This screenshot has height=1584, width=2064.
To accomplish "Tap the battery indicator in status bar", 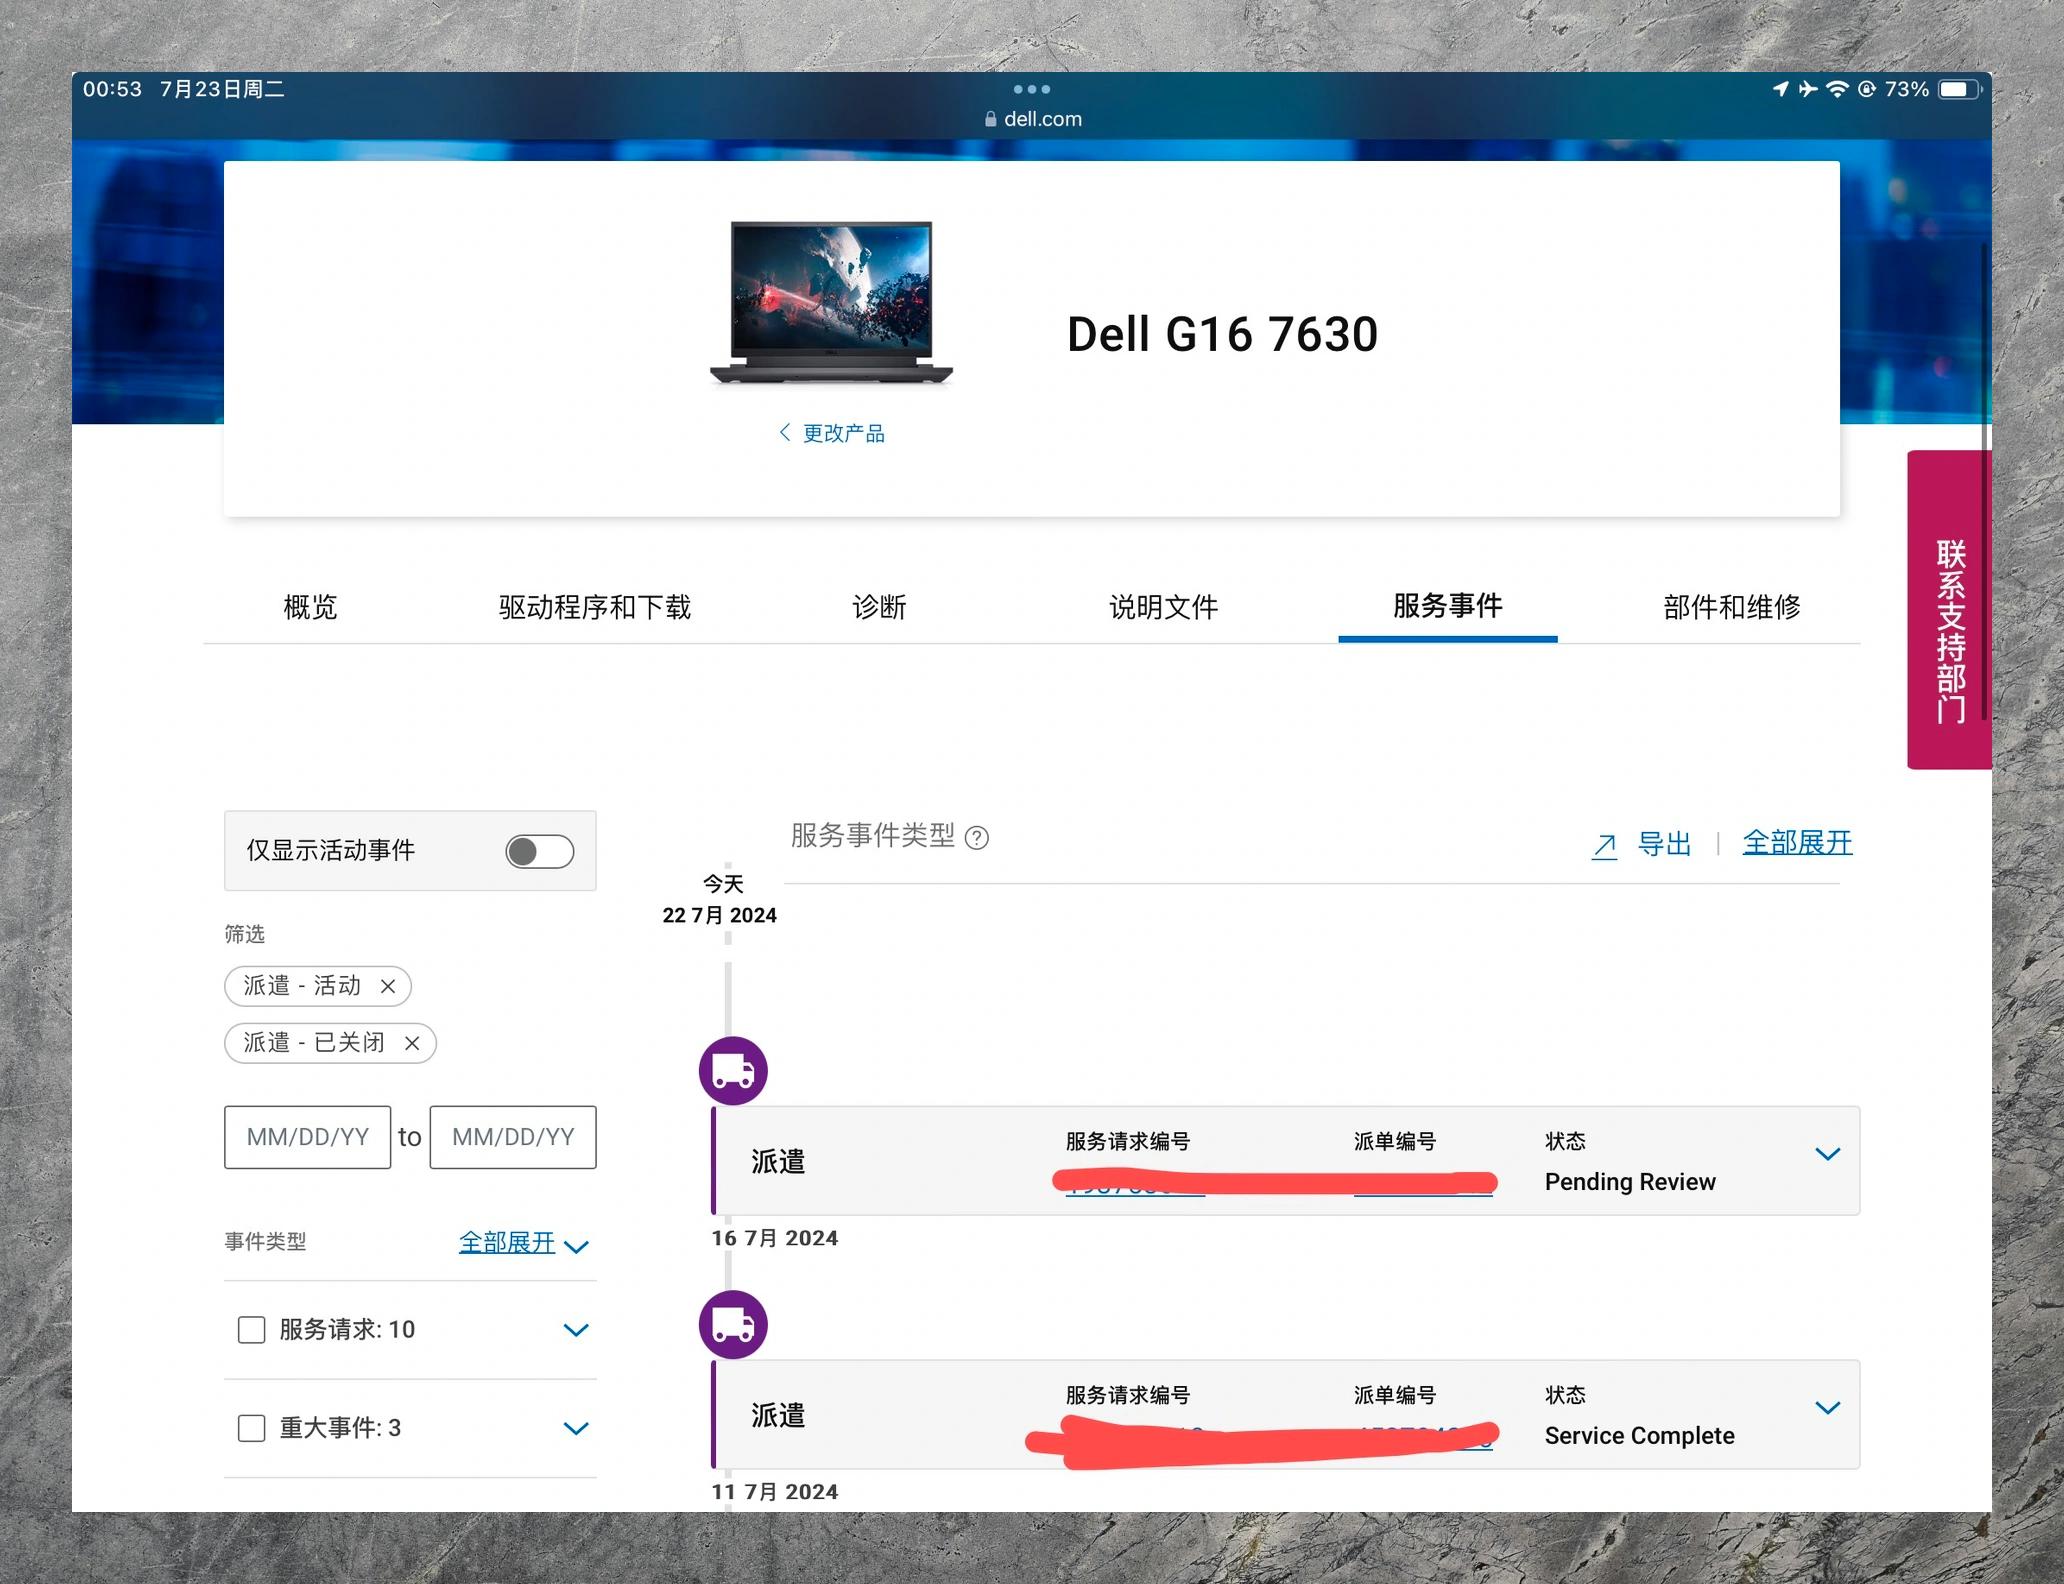I will [x=1961, y=89].
